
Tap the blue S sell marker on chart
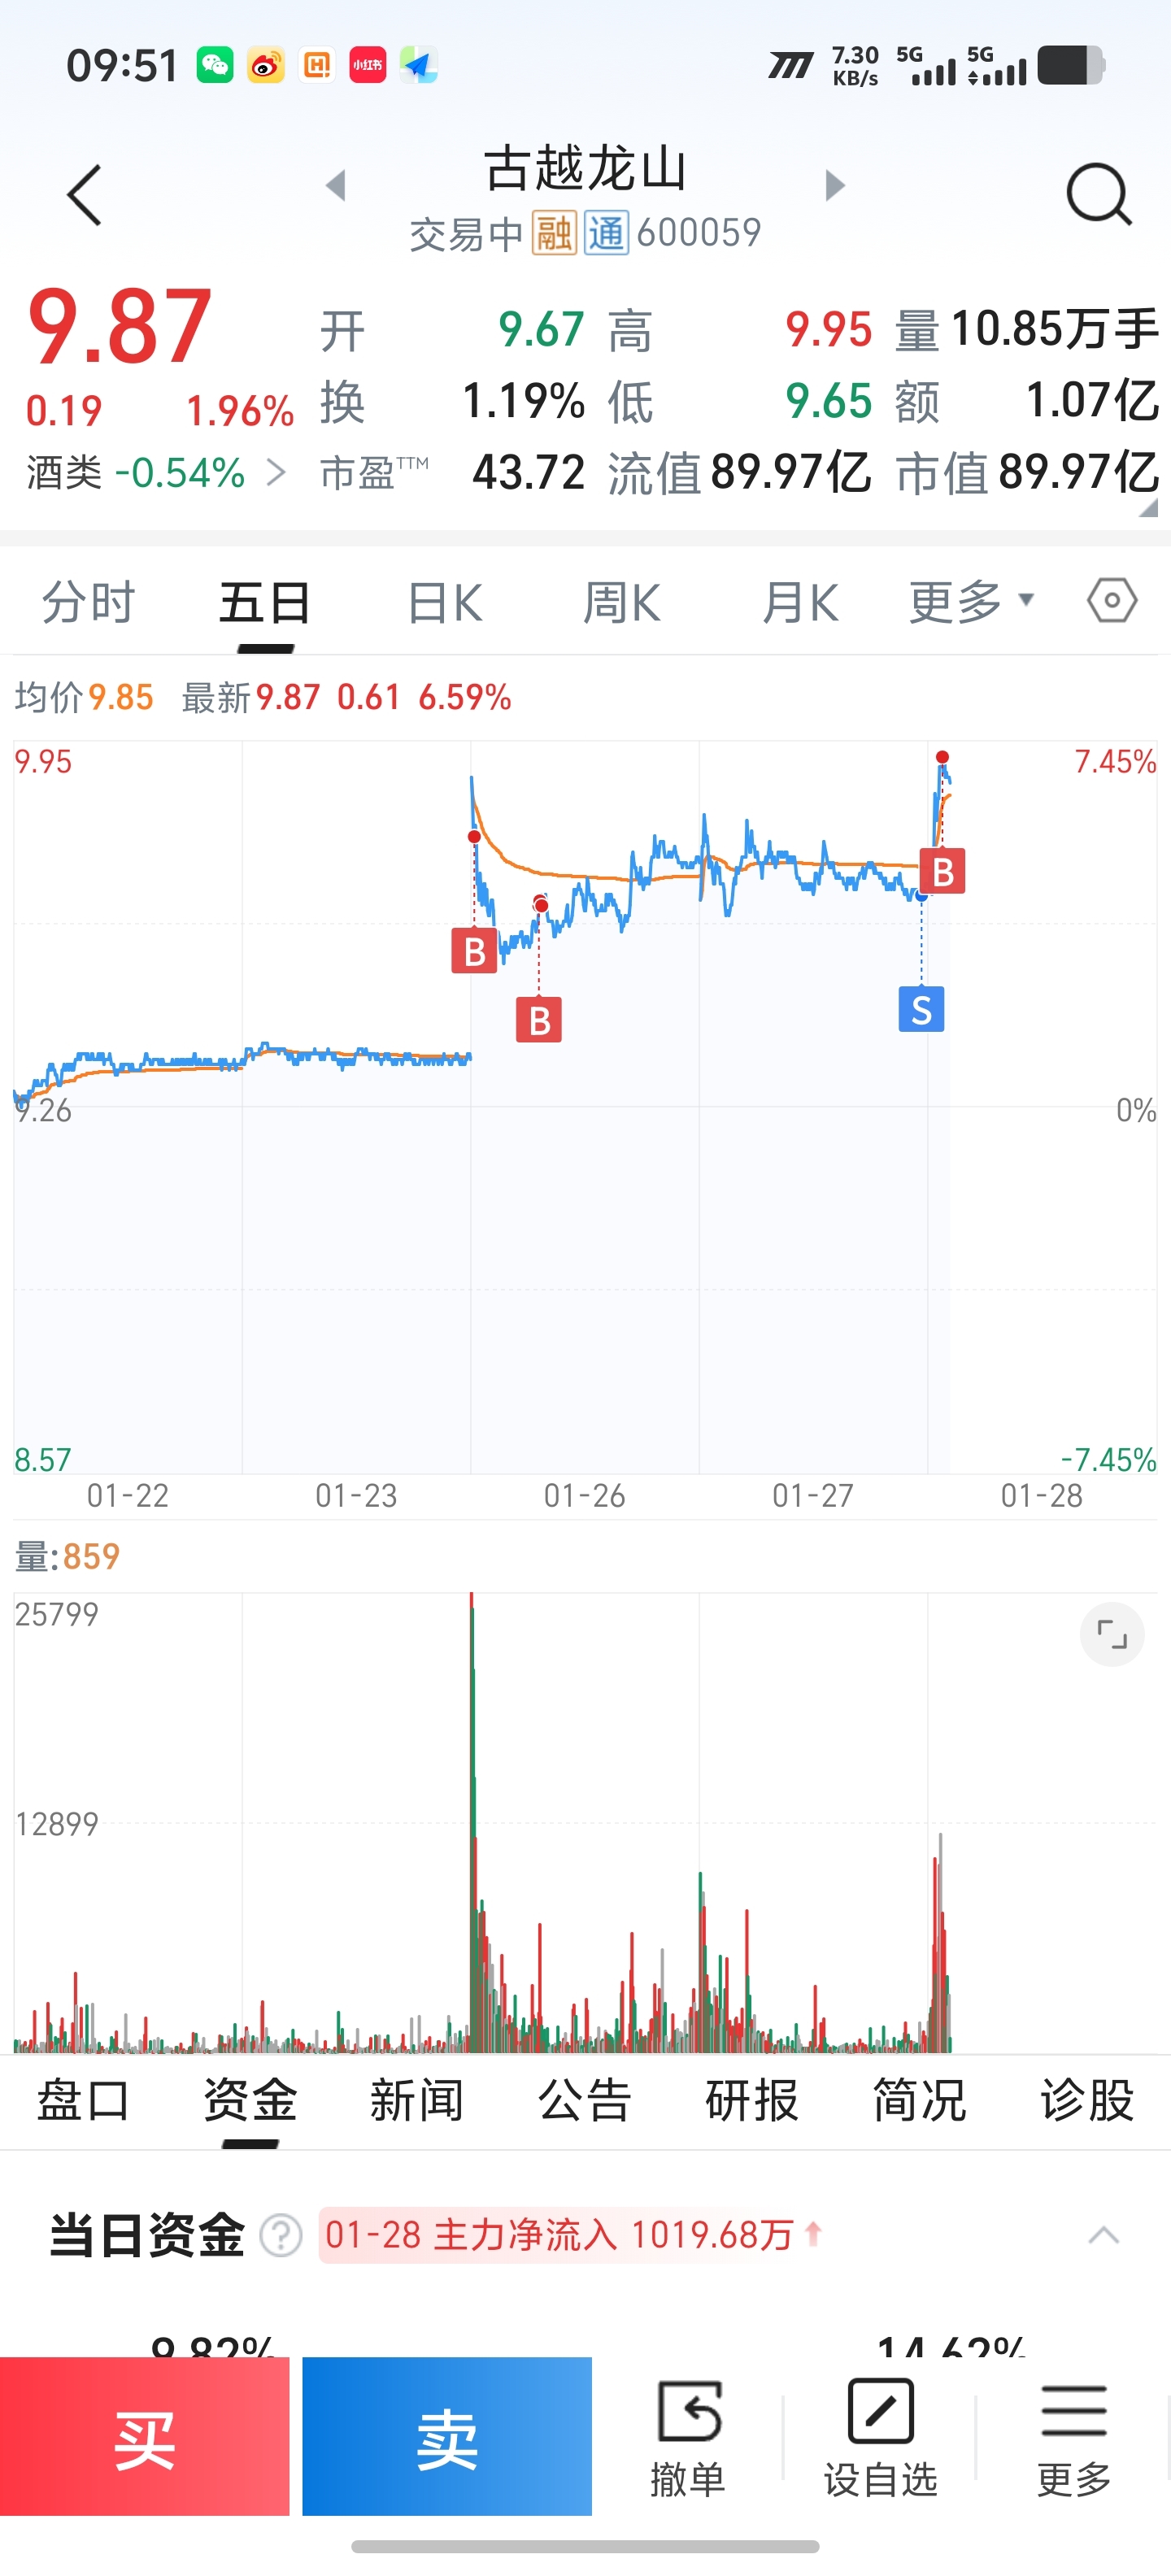[921, 1010]
